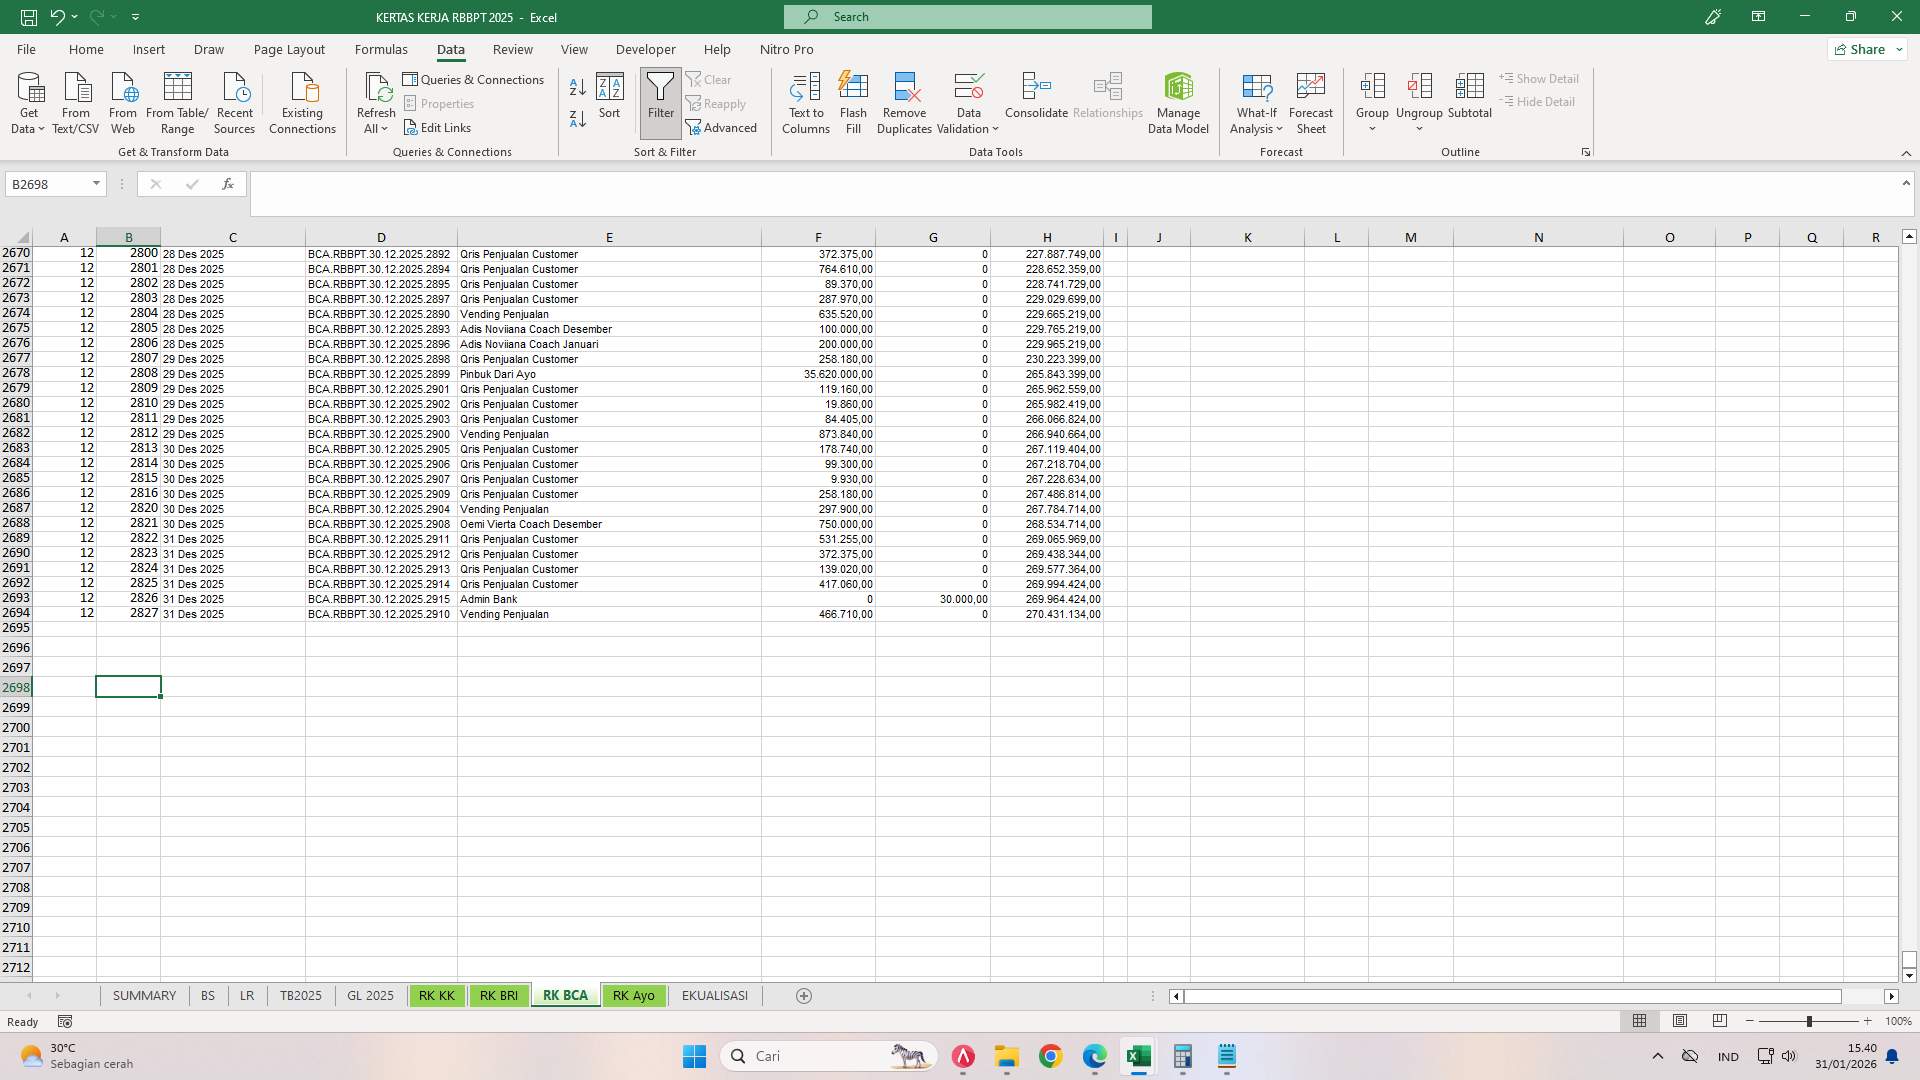1920x1080 pixels.
Task: Click the Share button
Action: point(1864,49)
